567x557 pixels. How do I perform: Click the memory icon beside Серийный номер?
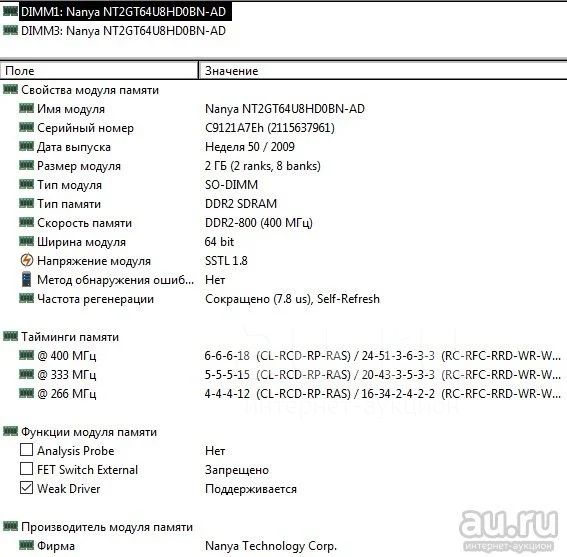26,127
